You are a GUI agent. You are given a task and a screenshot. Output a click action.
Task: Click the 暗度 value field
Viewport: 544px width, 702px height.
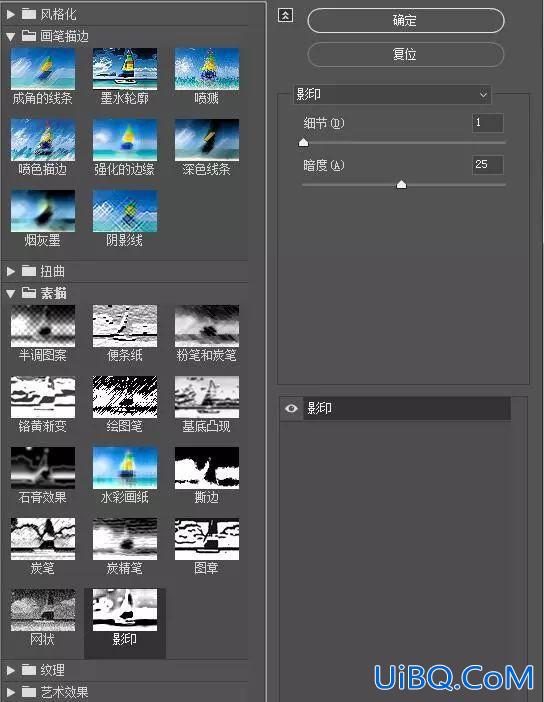(x=488, y=165)
